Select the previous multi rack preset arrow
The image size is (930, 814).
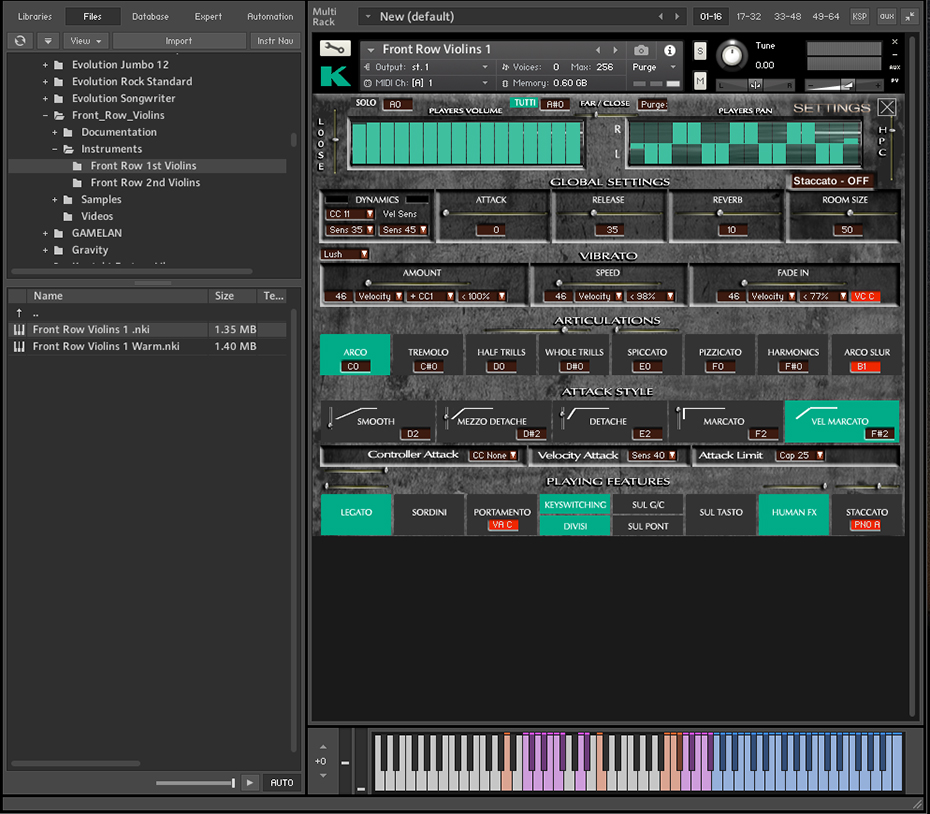661,17
